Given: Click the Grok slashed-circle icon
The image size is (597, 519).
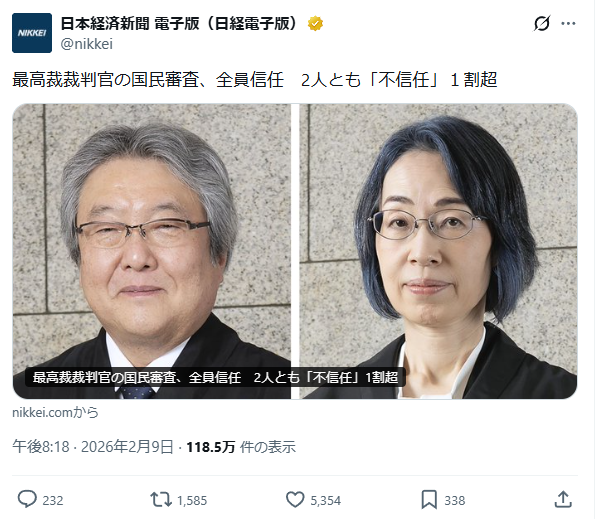Looking at the screenshot, I should [x=541, y=24].
